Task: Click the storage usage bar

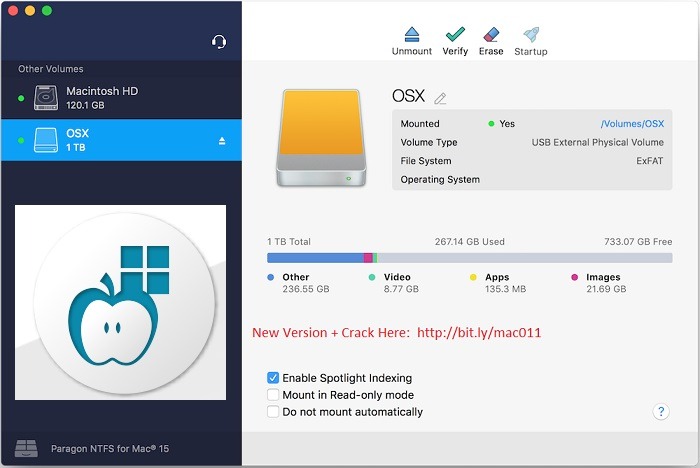Action: [470, 258]
